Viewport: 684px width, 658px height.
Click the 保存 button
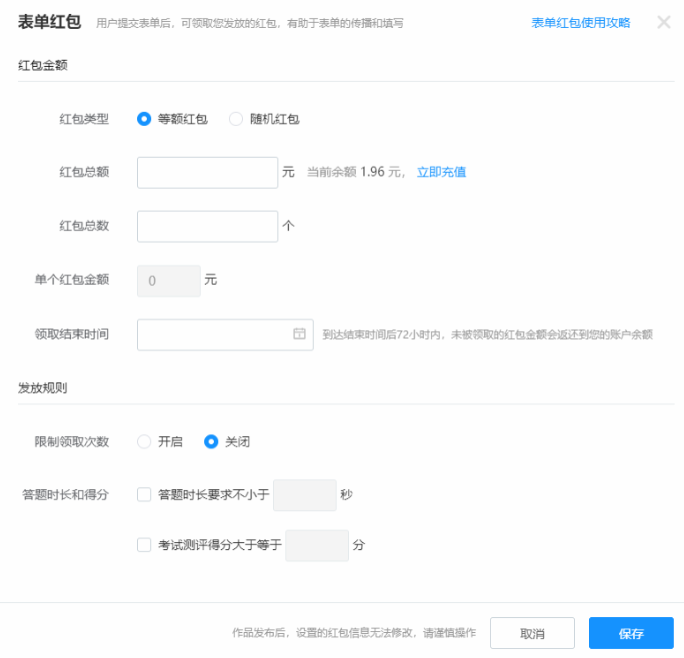631,633
